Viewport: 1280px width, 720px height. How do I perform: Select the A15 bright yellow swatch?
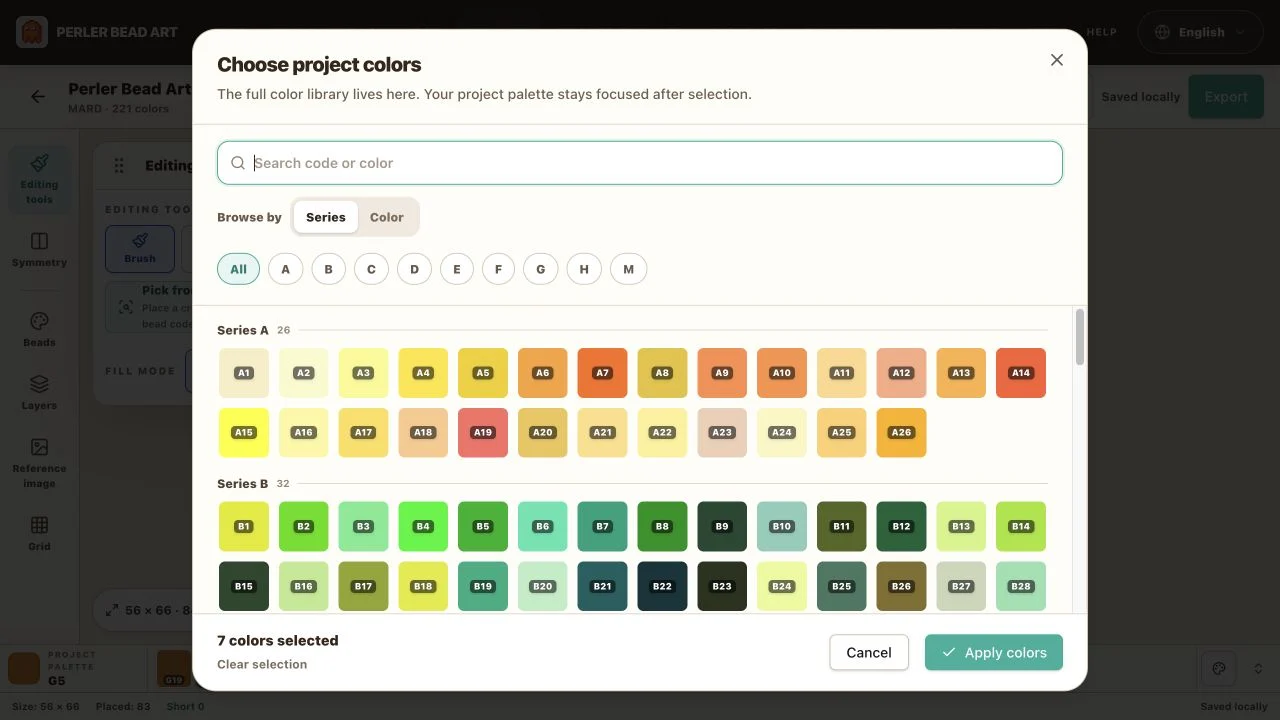[x=244, y=433]
